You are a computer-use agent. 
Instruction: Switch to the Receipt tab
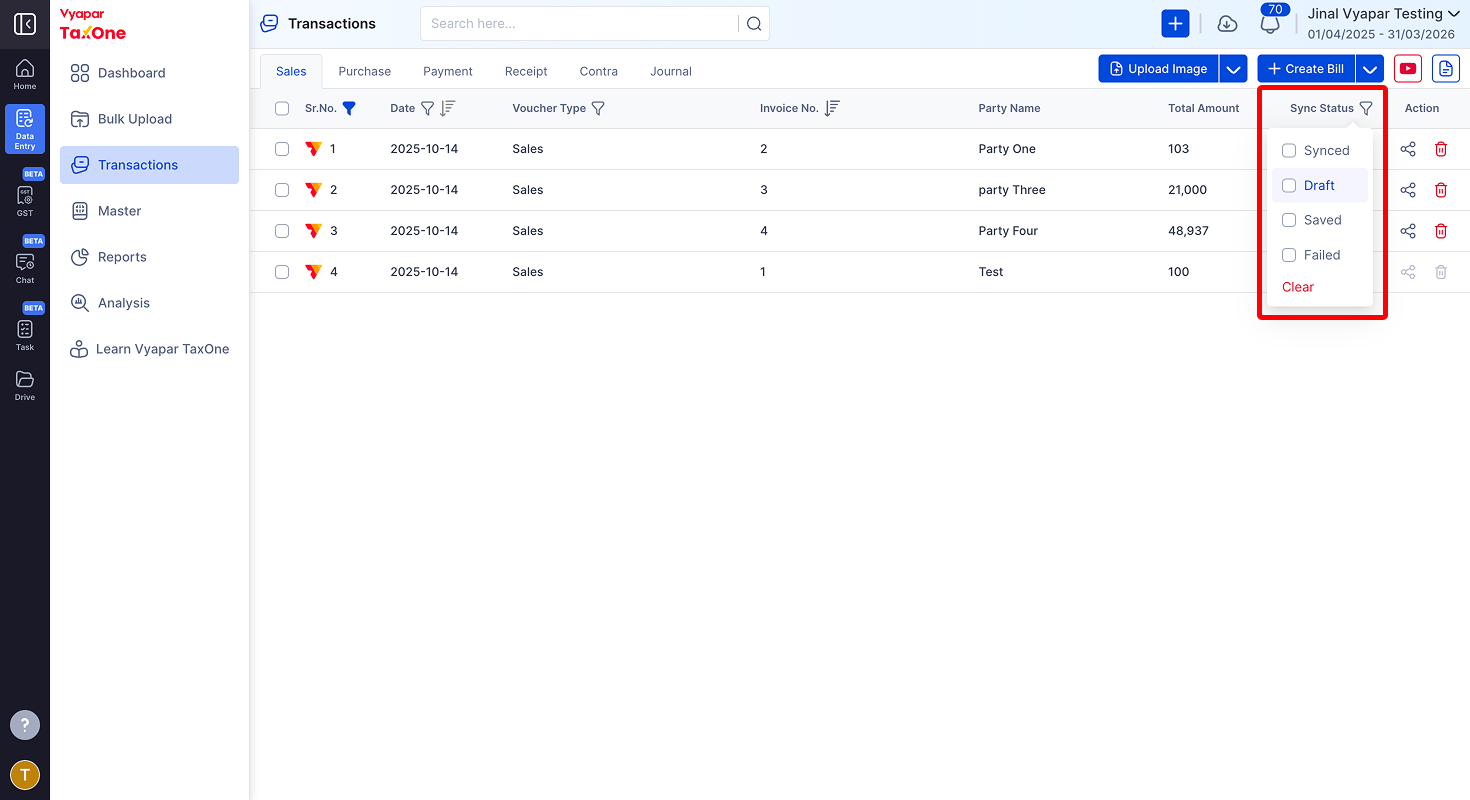pyautogui.click(x=526, y=71)
